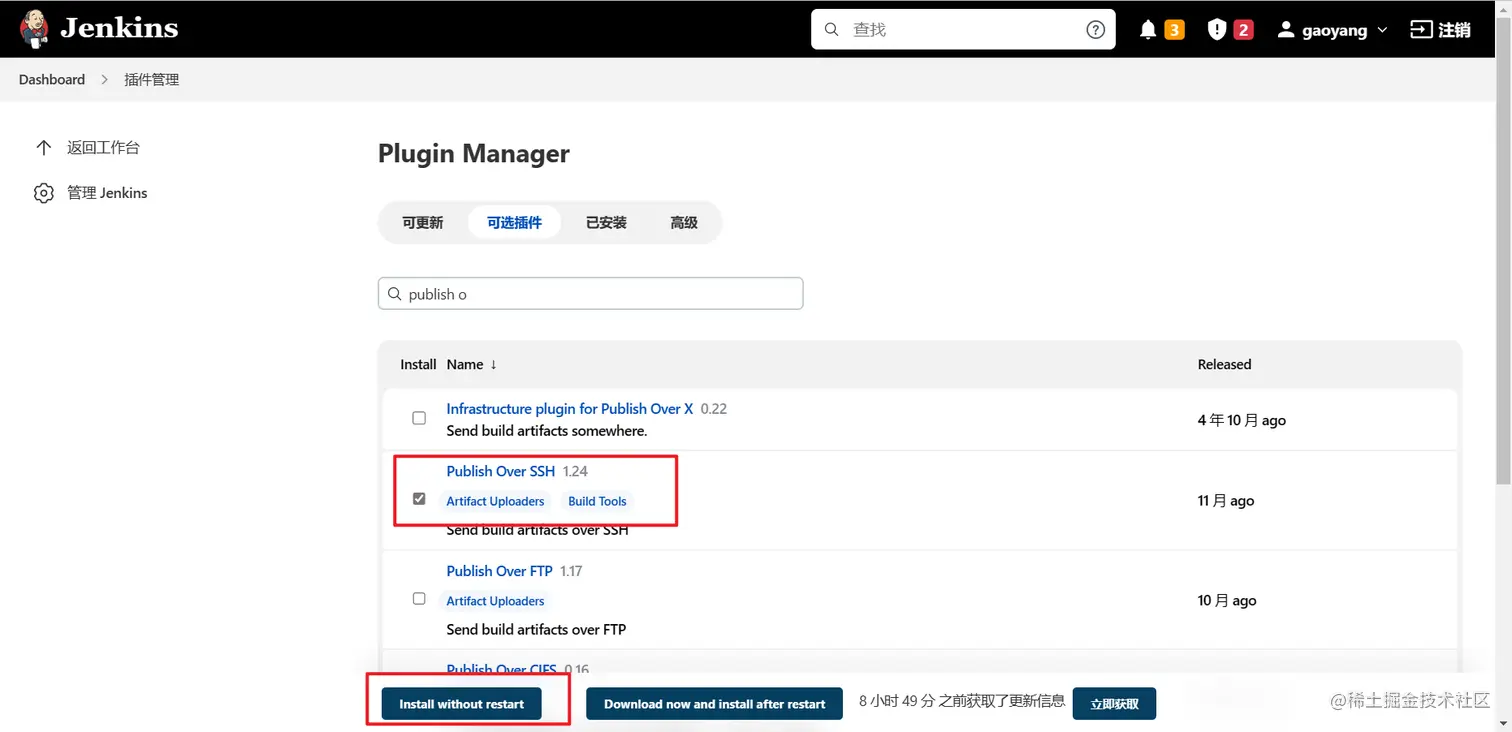Click Download now and install after restart
1512x732 pixels.
tap(715, 704)
